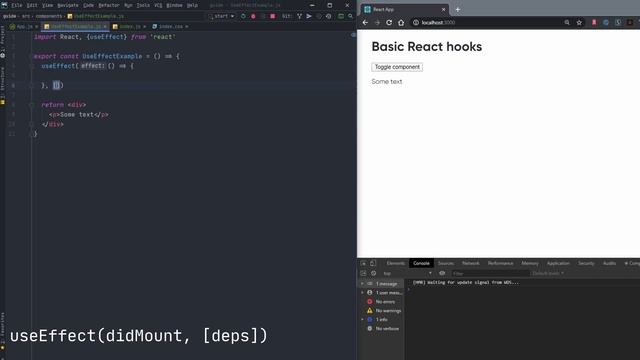Open the 'Default levels' dropdown
The height and width of the screenshot is (360, 640).
coord(548,273)
